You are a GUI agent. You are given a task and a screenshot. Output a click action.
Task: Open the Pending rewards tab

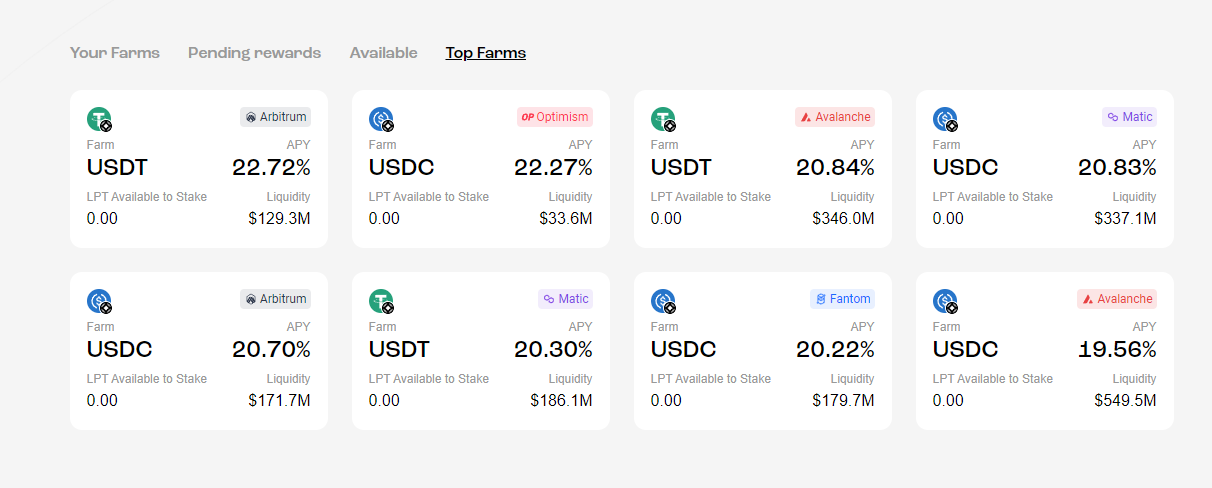(254, 53)
